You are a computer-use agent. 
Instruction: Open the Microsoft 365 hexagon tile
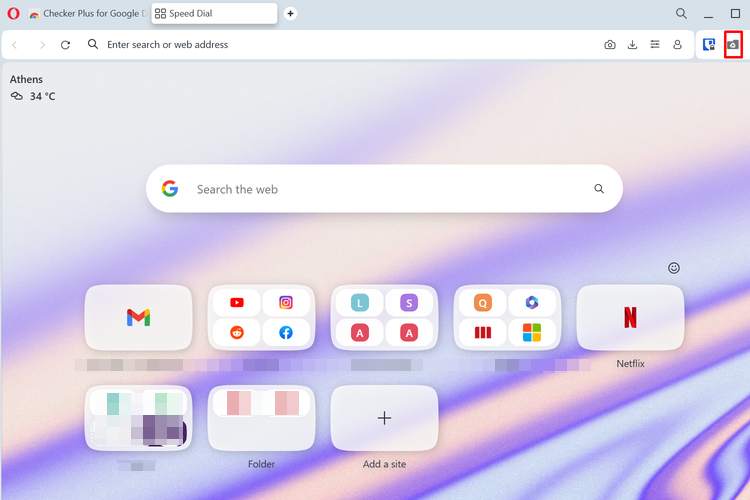(x=531, y=302)
